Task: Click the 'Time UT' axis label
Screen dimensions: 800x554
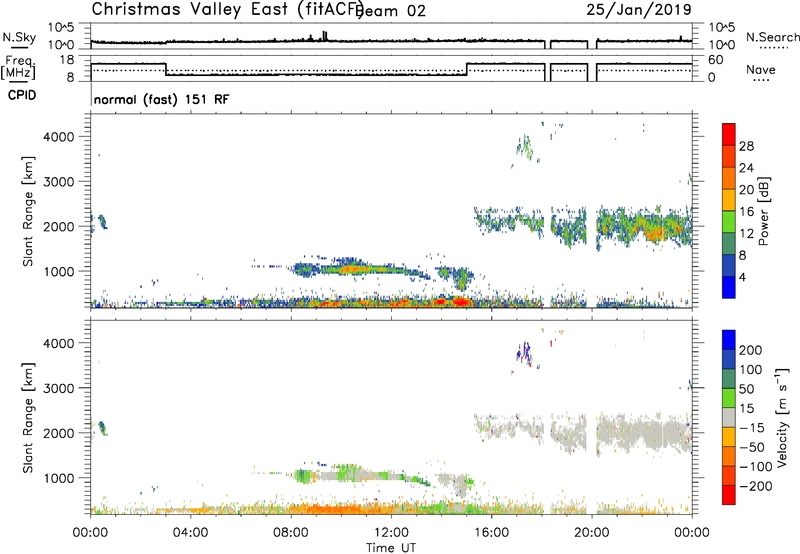Action: click(391, 547)
